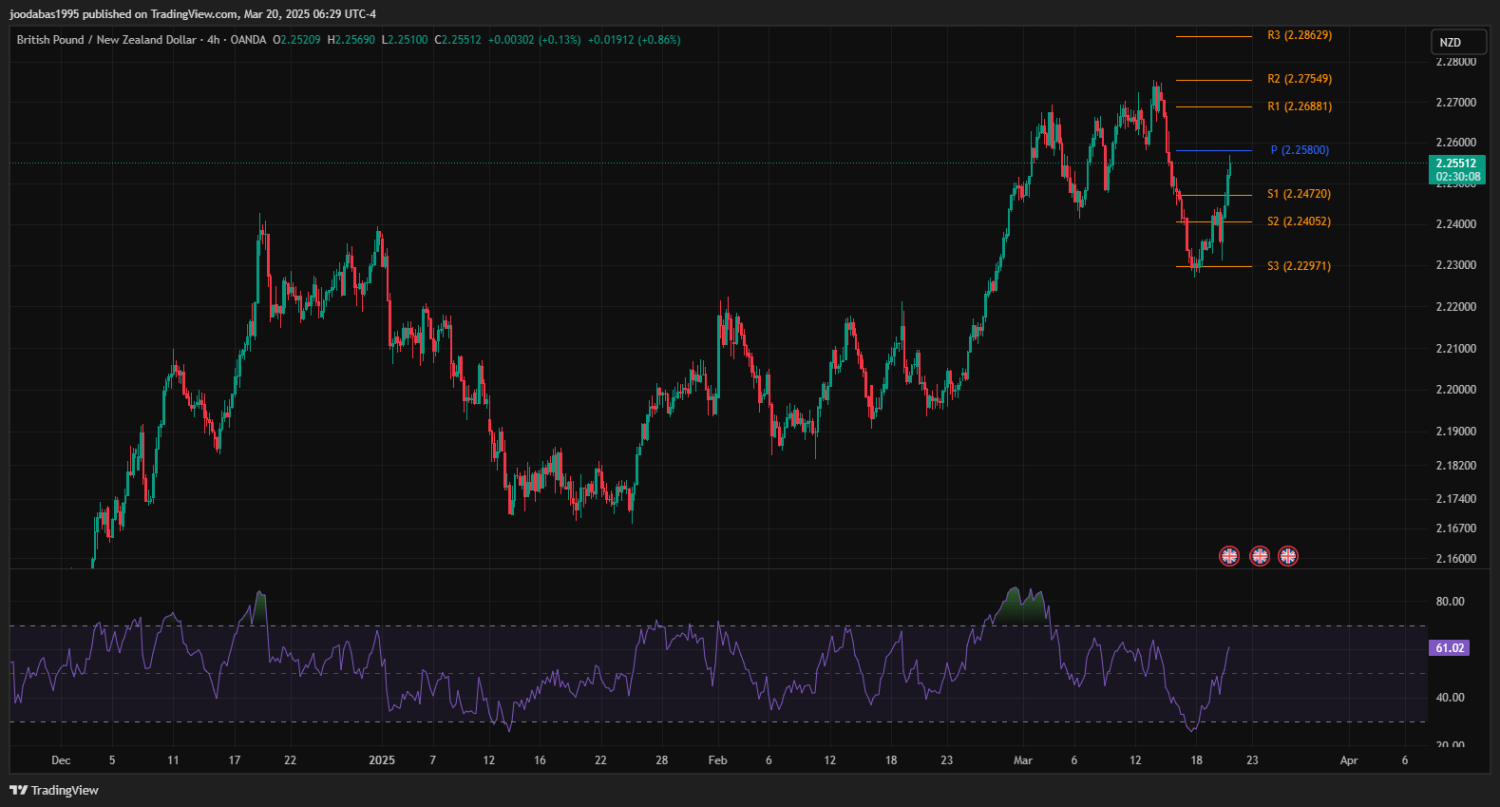
Task: Click the RSI value label 61.02
Action: 1450,648
